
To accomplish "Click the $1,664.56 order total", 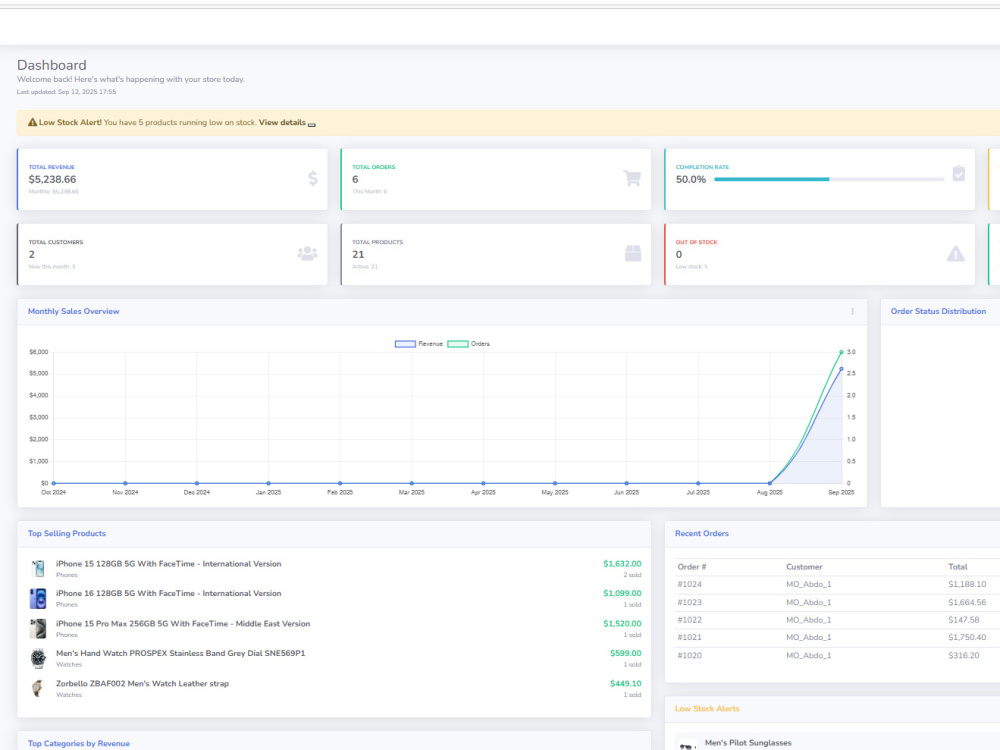I will coord(967,602).
